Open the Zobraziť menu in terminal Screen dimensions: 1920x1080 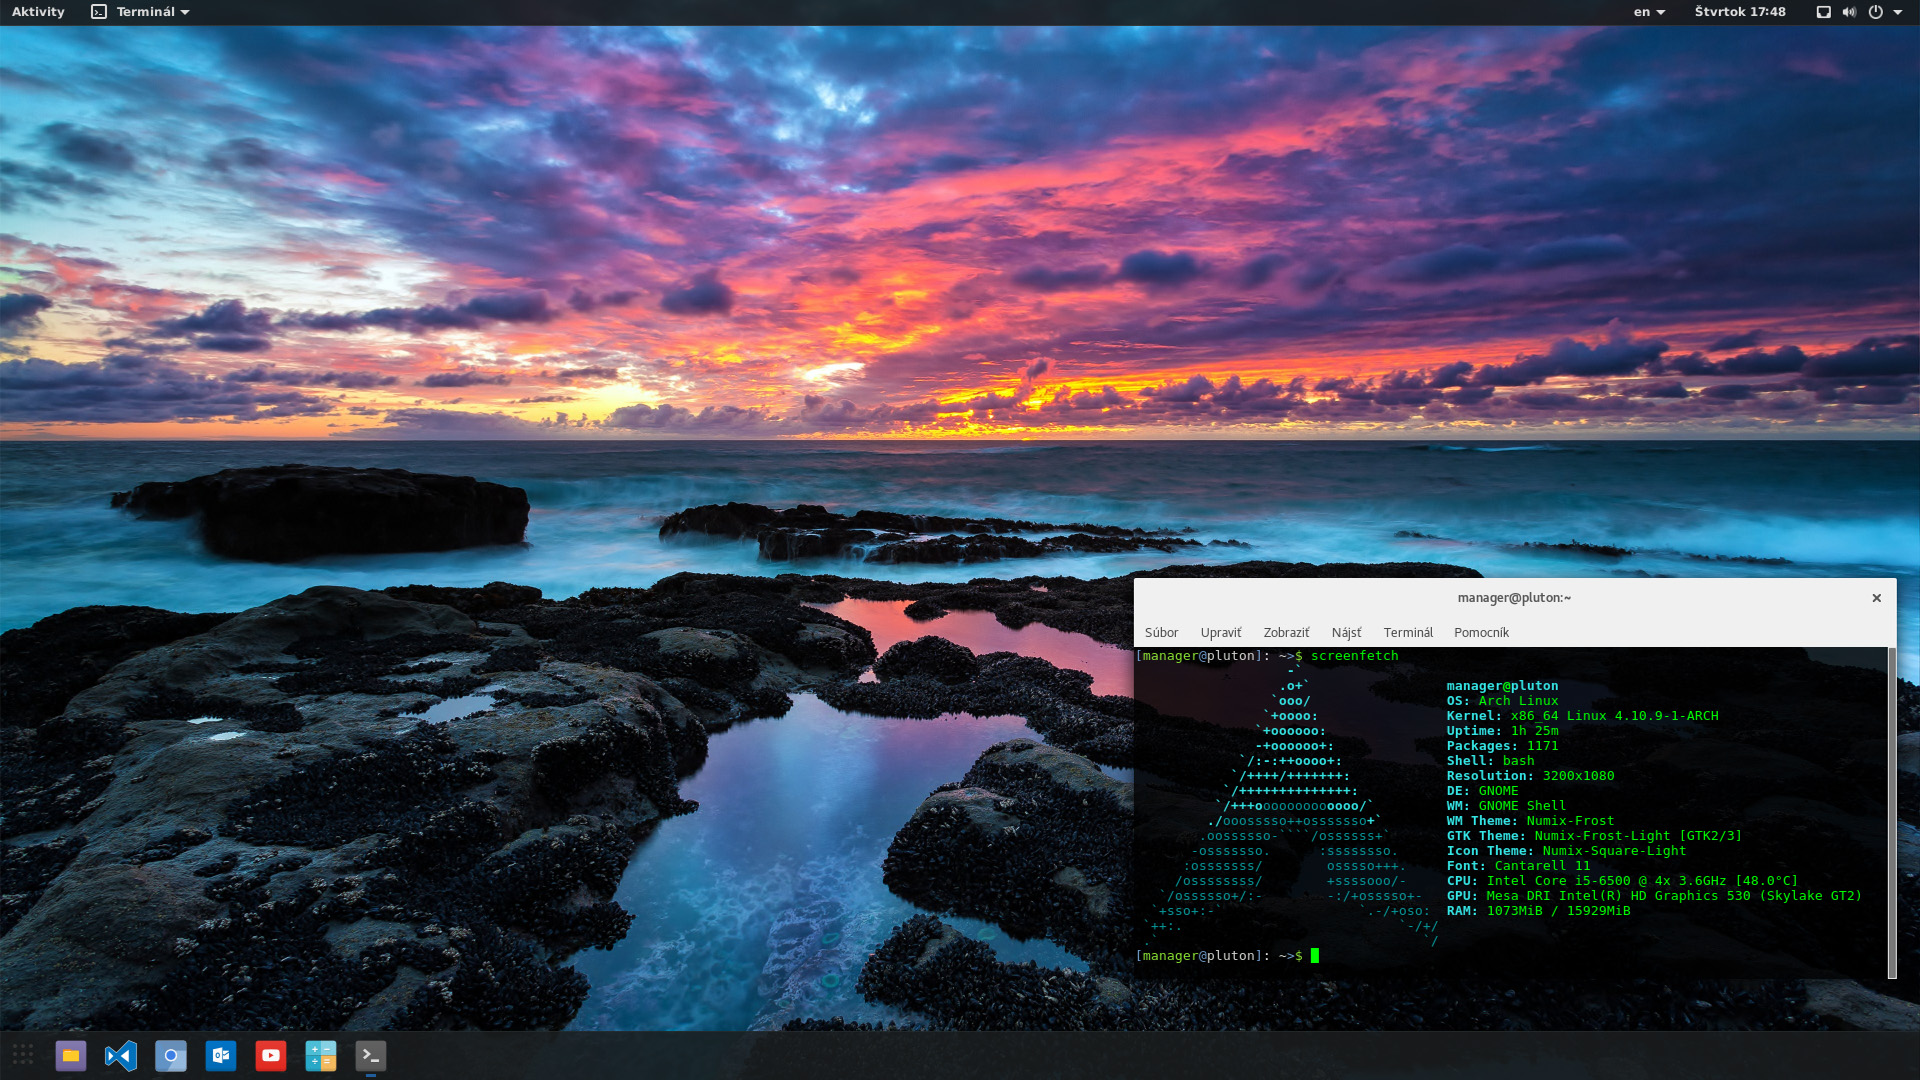[x=1286, y=632]
